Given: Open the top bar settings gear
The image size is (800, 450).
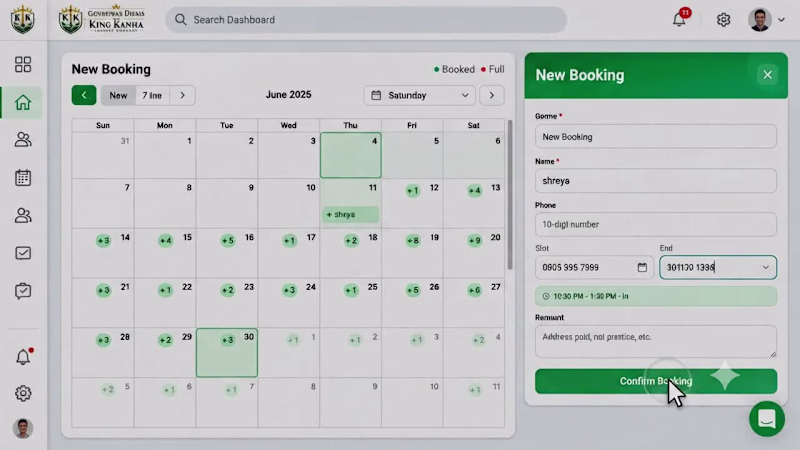Looking at the screenshot, I should click(723, 20).
